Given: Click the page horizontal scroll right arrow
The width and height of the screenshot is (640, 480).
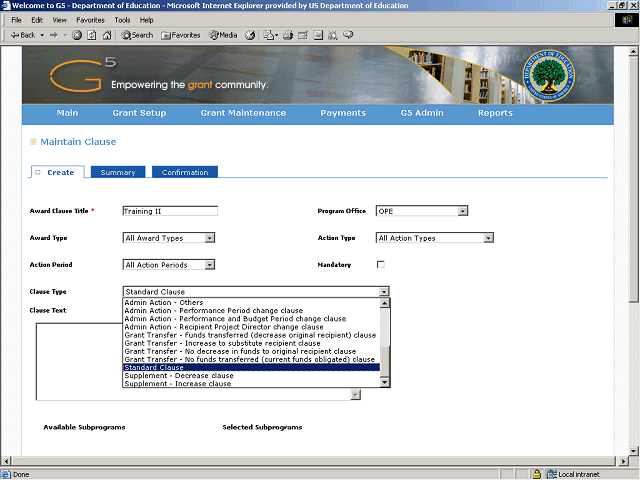Looking at the screenshot, I should (x=623, y=461).
